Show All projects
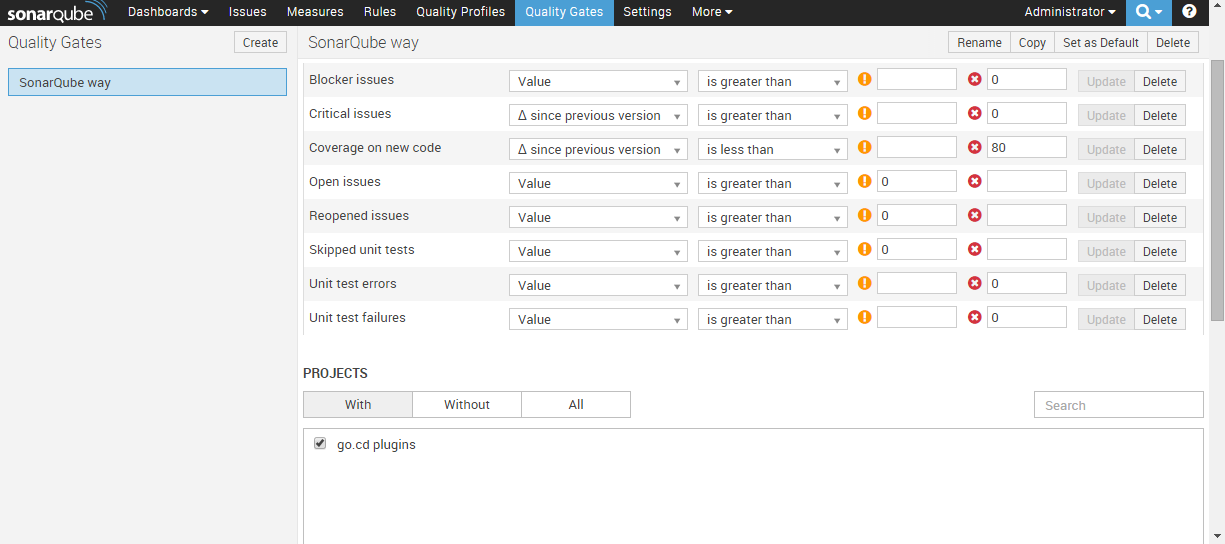The width and height of the screenshot is (1225, 544). (x=576, y=404)
